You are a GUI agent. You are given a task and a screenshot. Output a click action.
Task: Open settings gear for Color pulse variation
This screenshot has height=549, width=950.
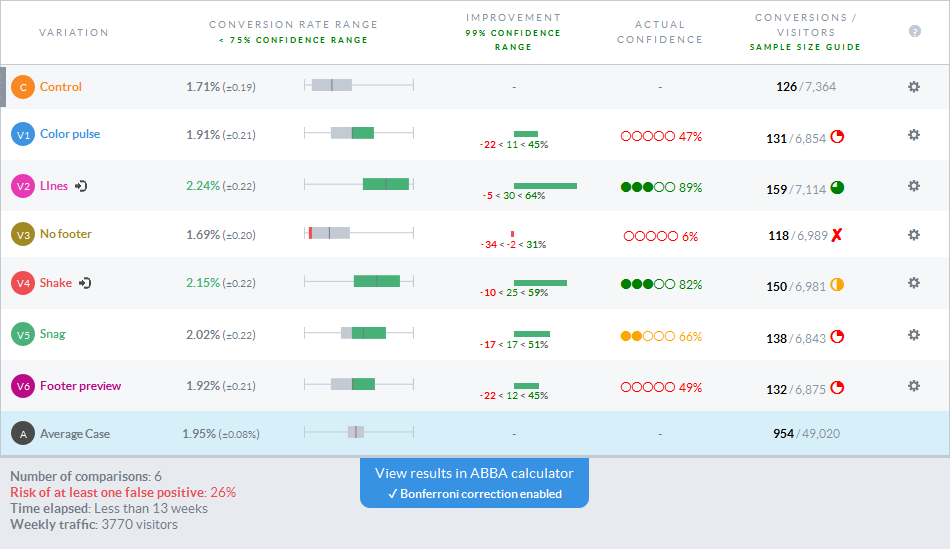click(x=914, y=135)
